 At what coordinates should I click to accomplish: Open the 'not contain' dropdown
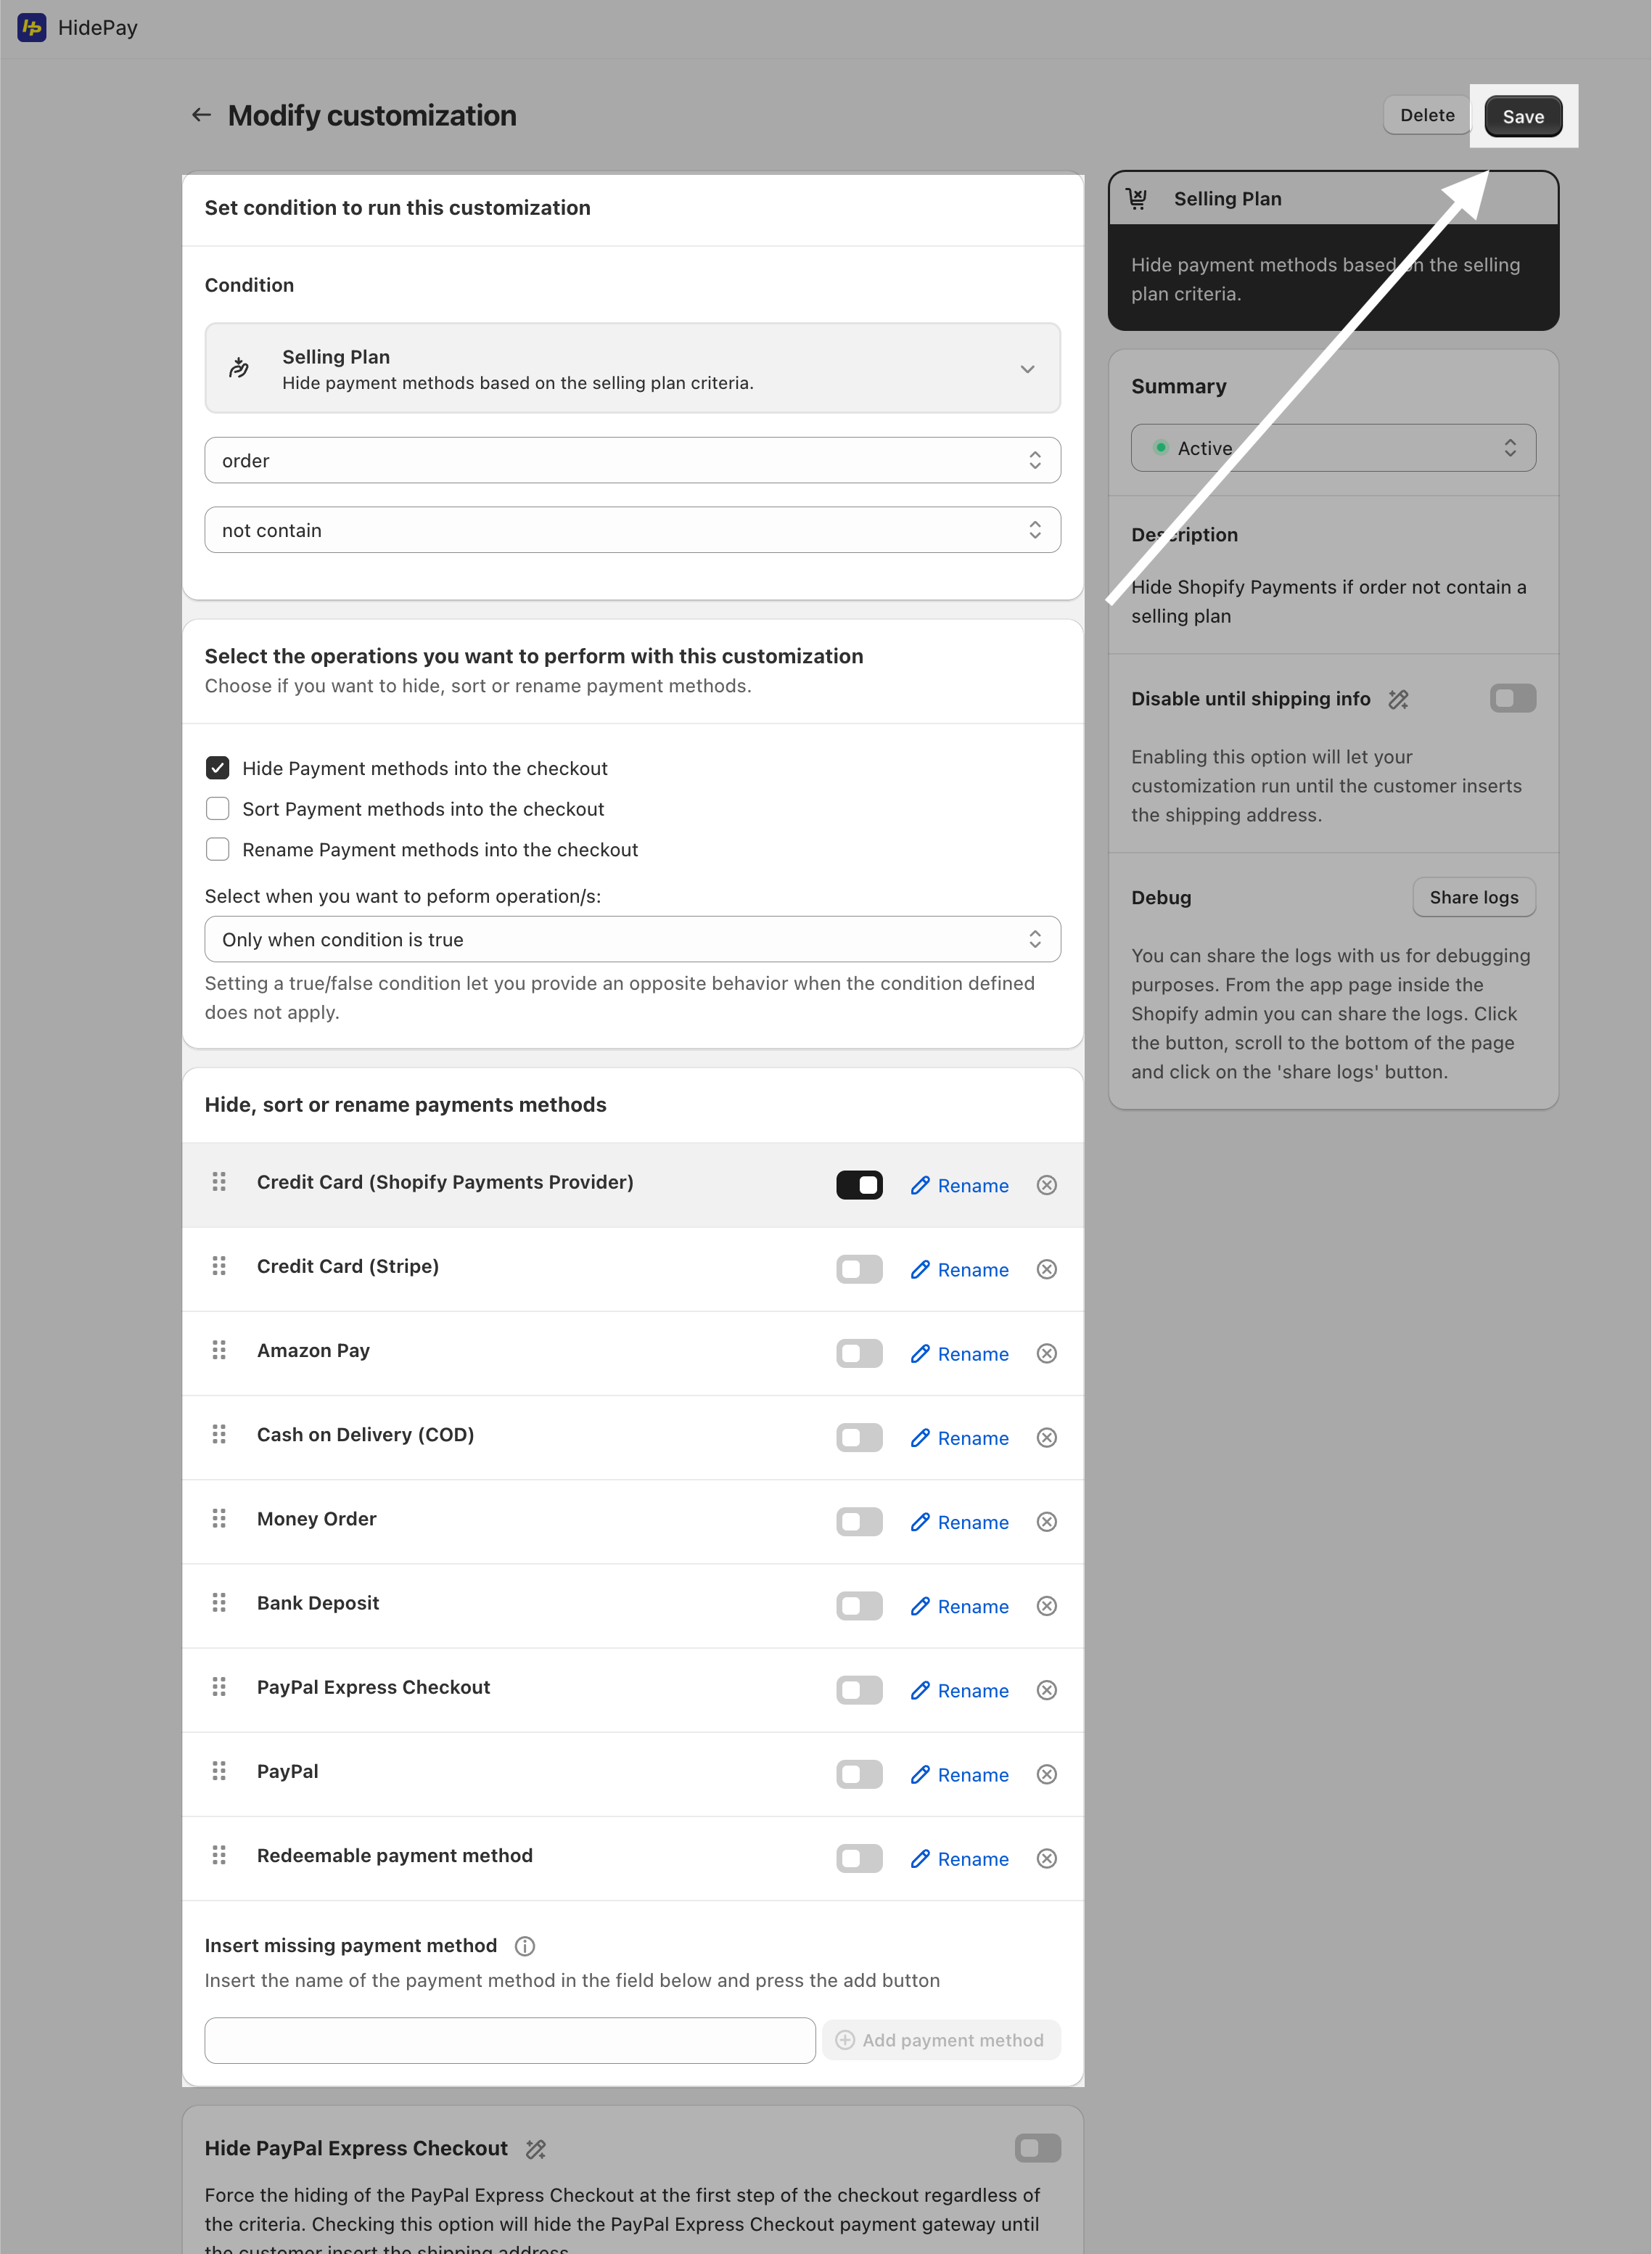(x=632, y=530)
